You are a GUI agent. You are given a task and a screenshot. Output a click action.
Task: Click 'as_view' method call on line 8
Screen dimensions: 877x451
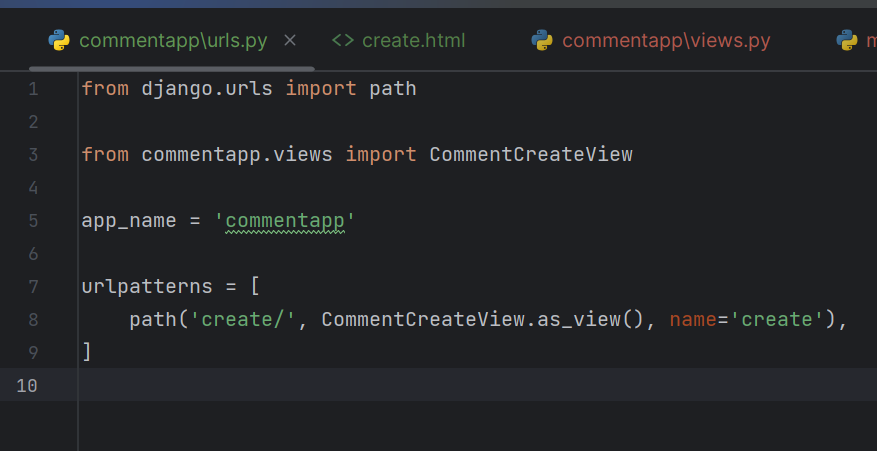[x=579, y=320]
